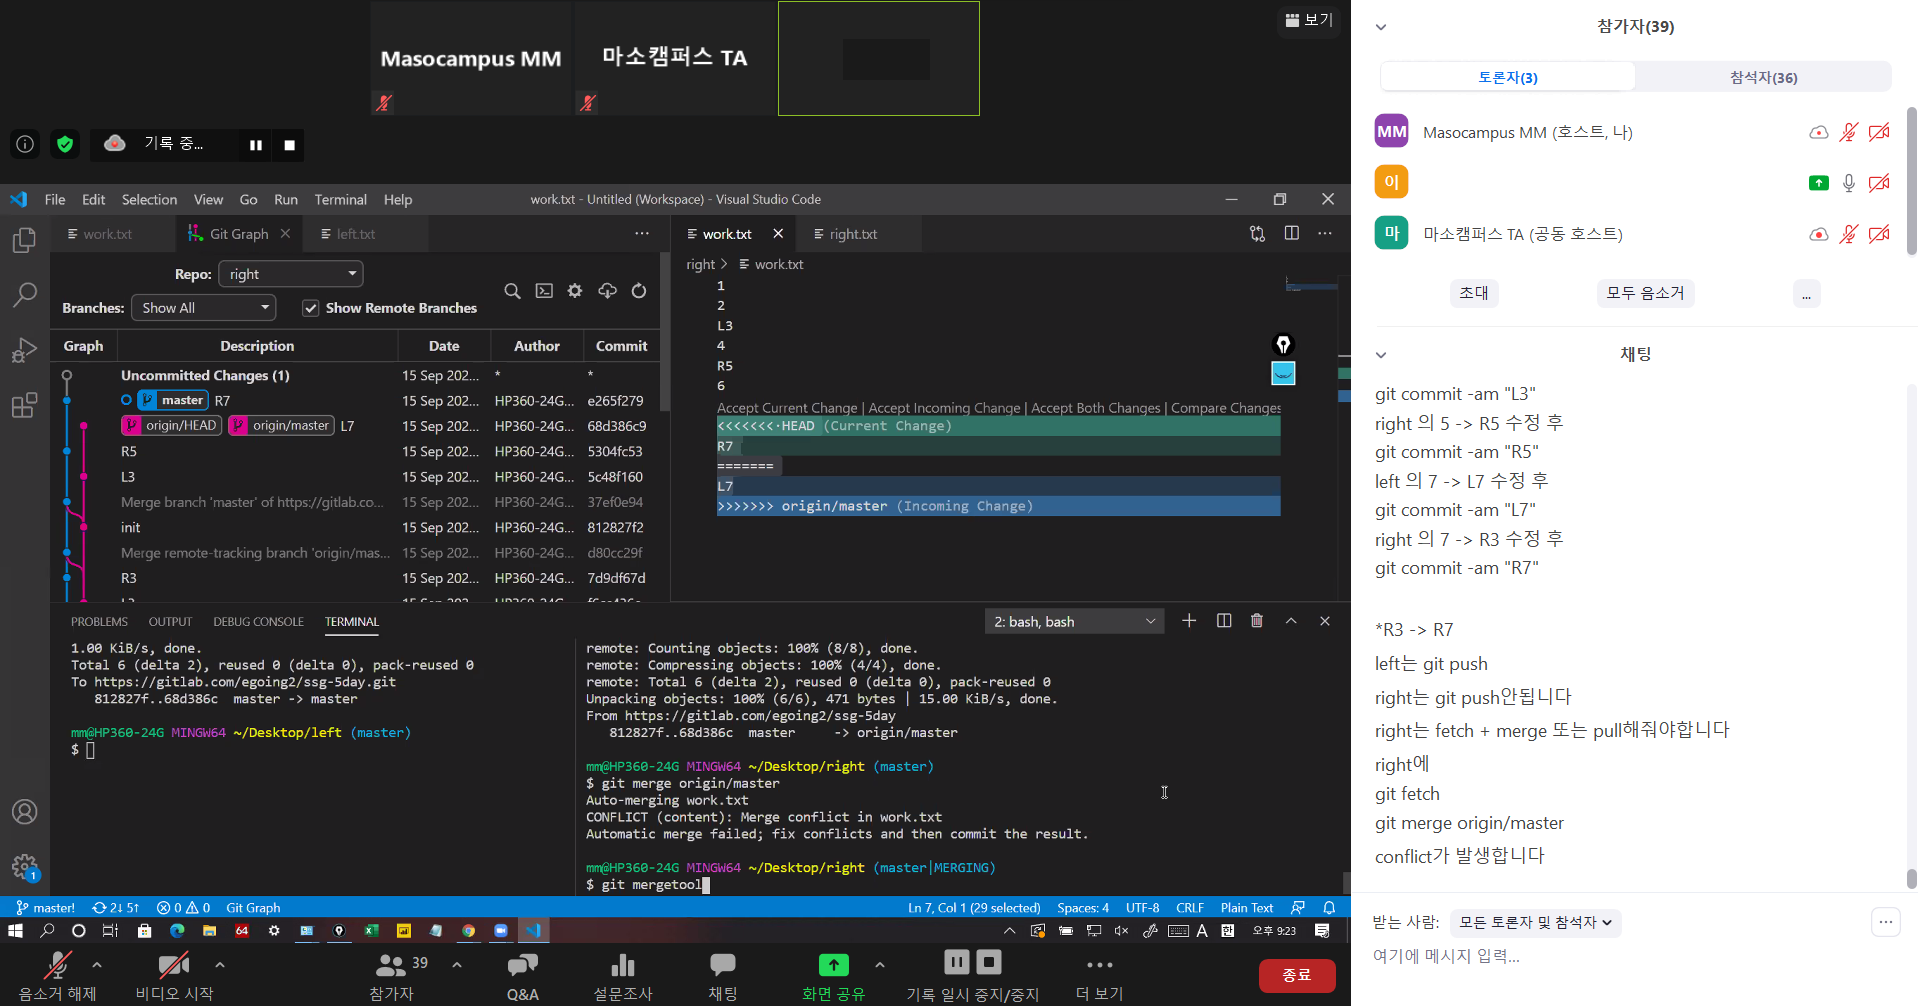
Task: Click Find magnifier in Git Graph
Action: coord(512,291)
